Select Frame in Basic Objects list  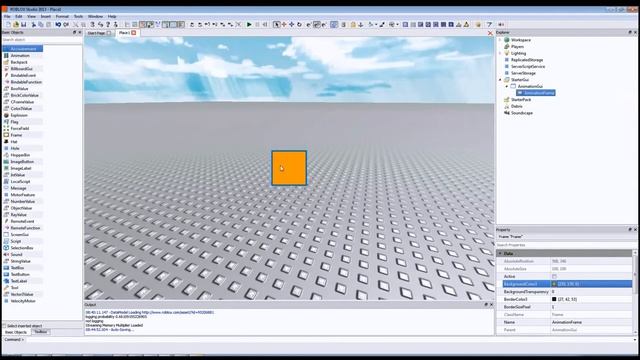[16, 135]
